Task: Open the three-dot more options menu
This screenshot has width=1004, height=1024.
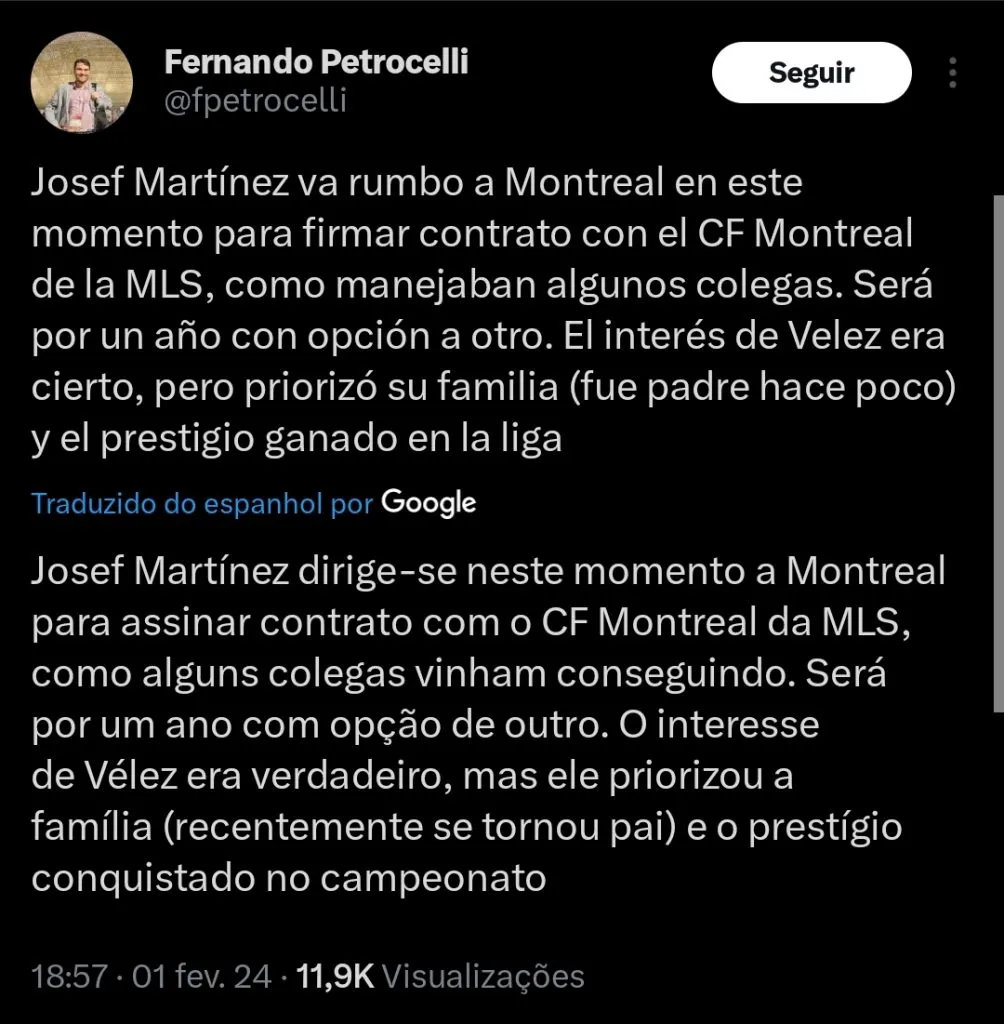Action: (x=953, y=73)
